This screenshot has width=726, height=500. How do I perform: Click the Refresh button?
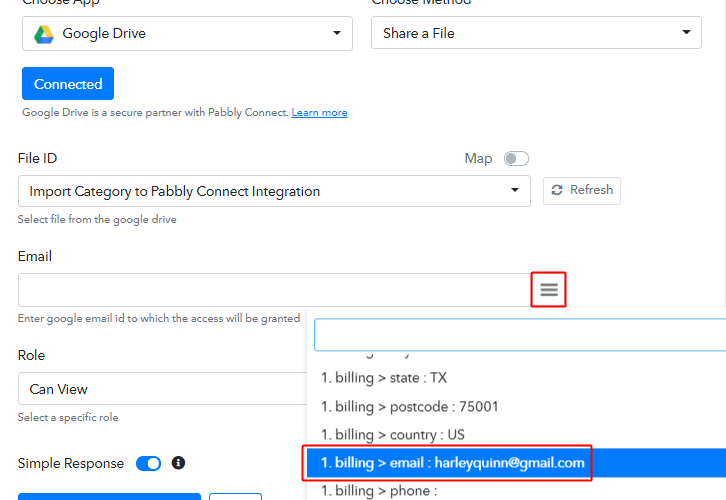click(x=582, y=190)
